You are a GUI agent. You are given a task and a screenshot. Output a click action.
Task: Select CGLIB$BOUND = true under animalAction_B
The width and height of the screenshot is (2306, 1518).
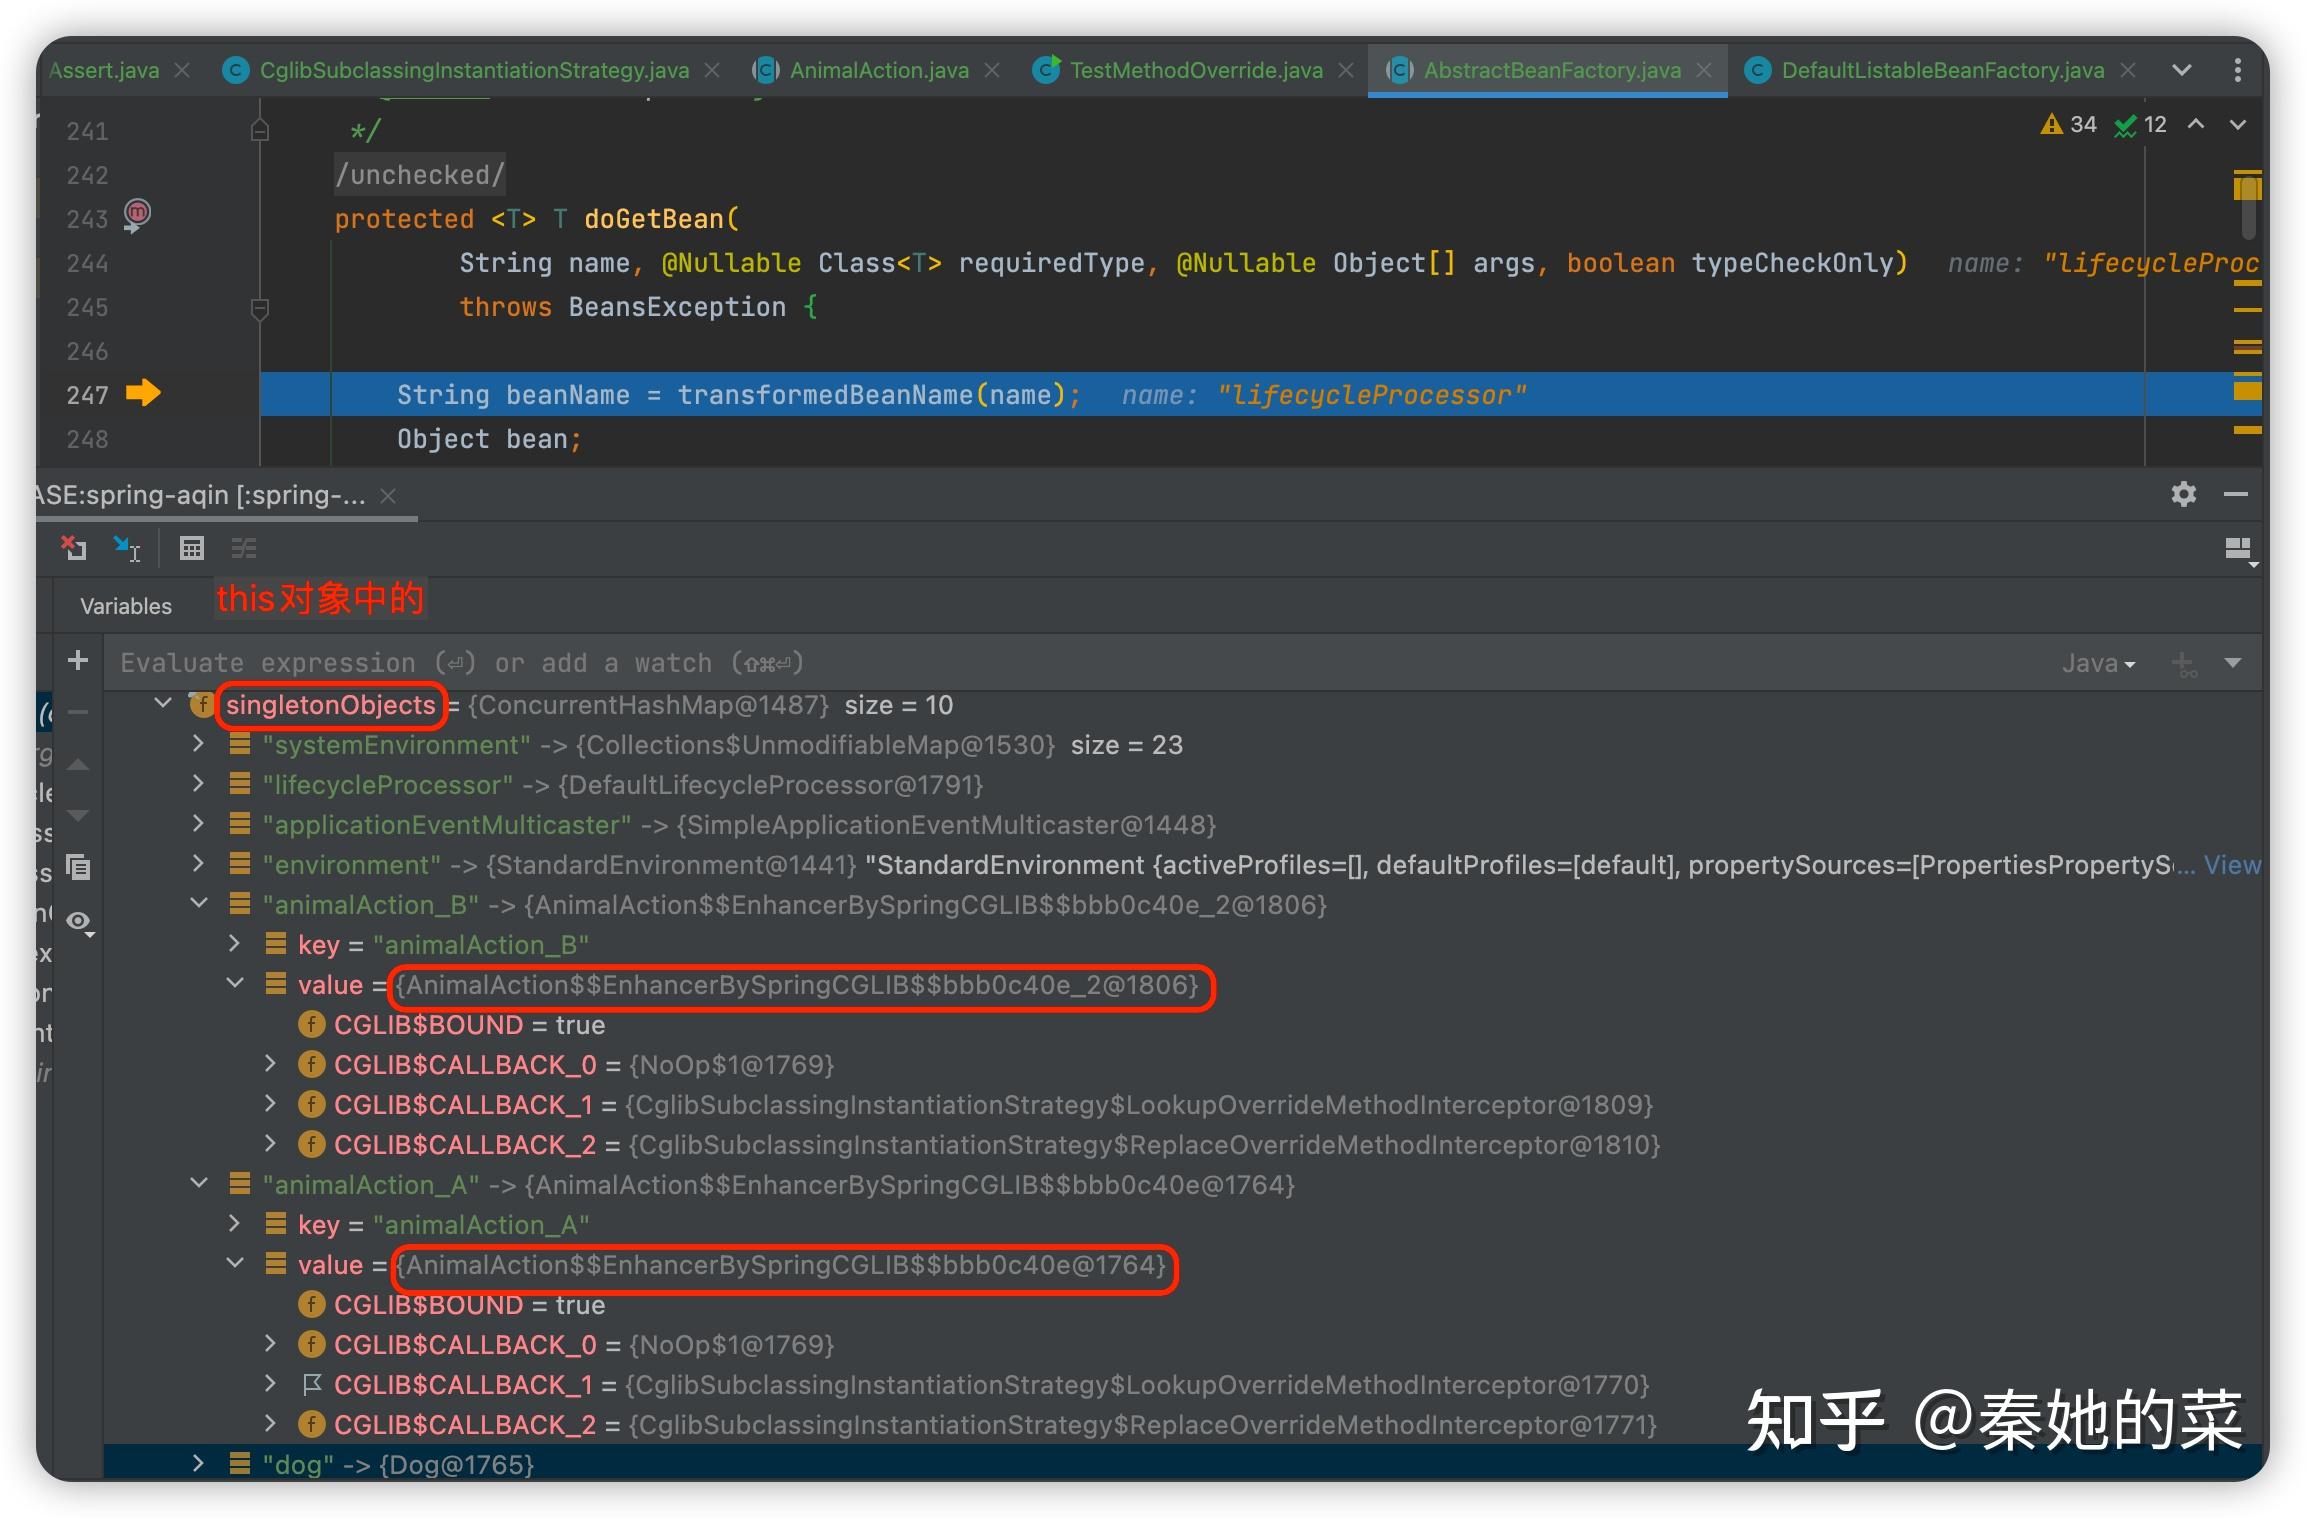(1182, 1025)
